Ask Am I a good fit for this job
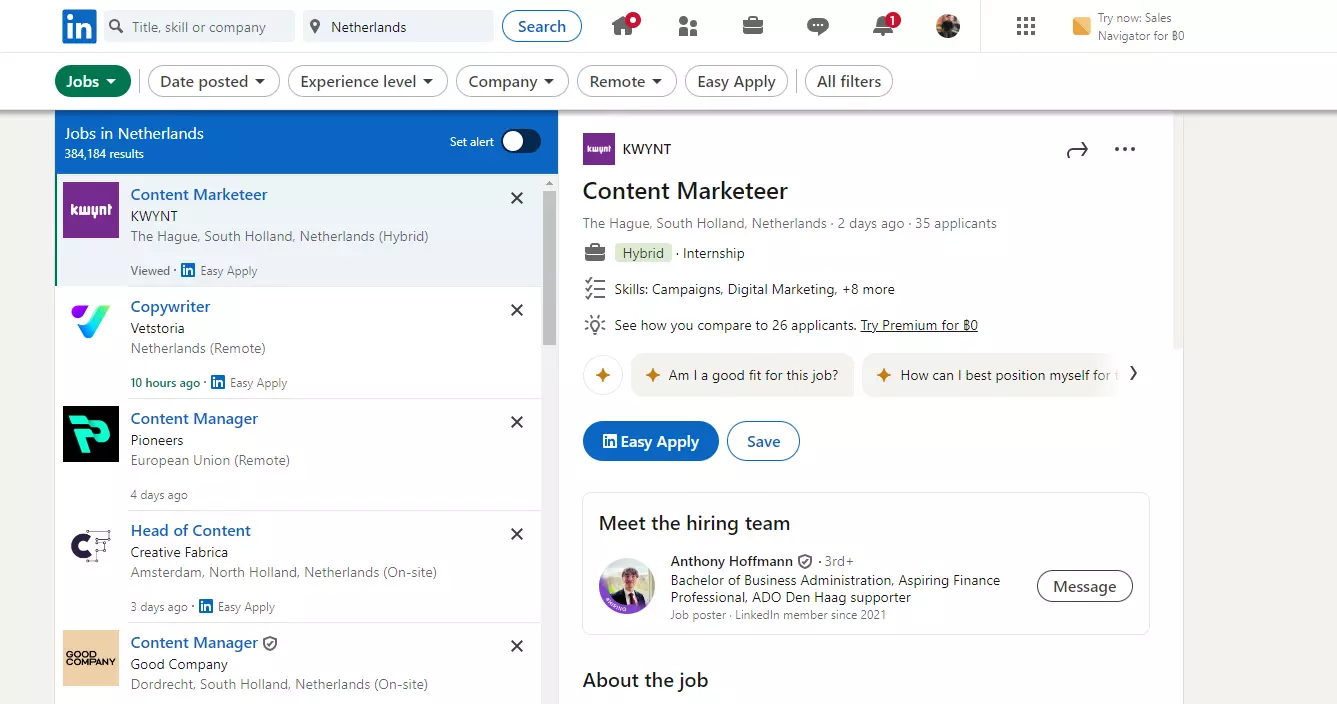The width and height of the screenshot is (1337, 704). [742, 375]
